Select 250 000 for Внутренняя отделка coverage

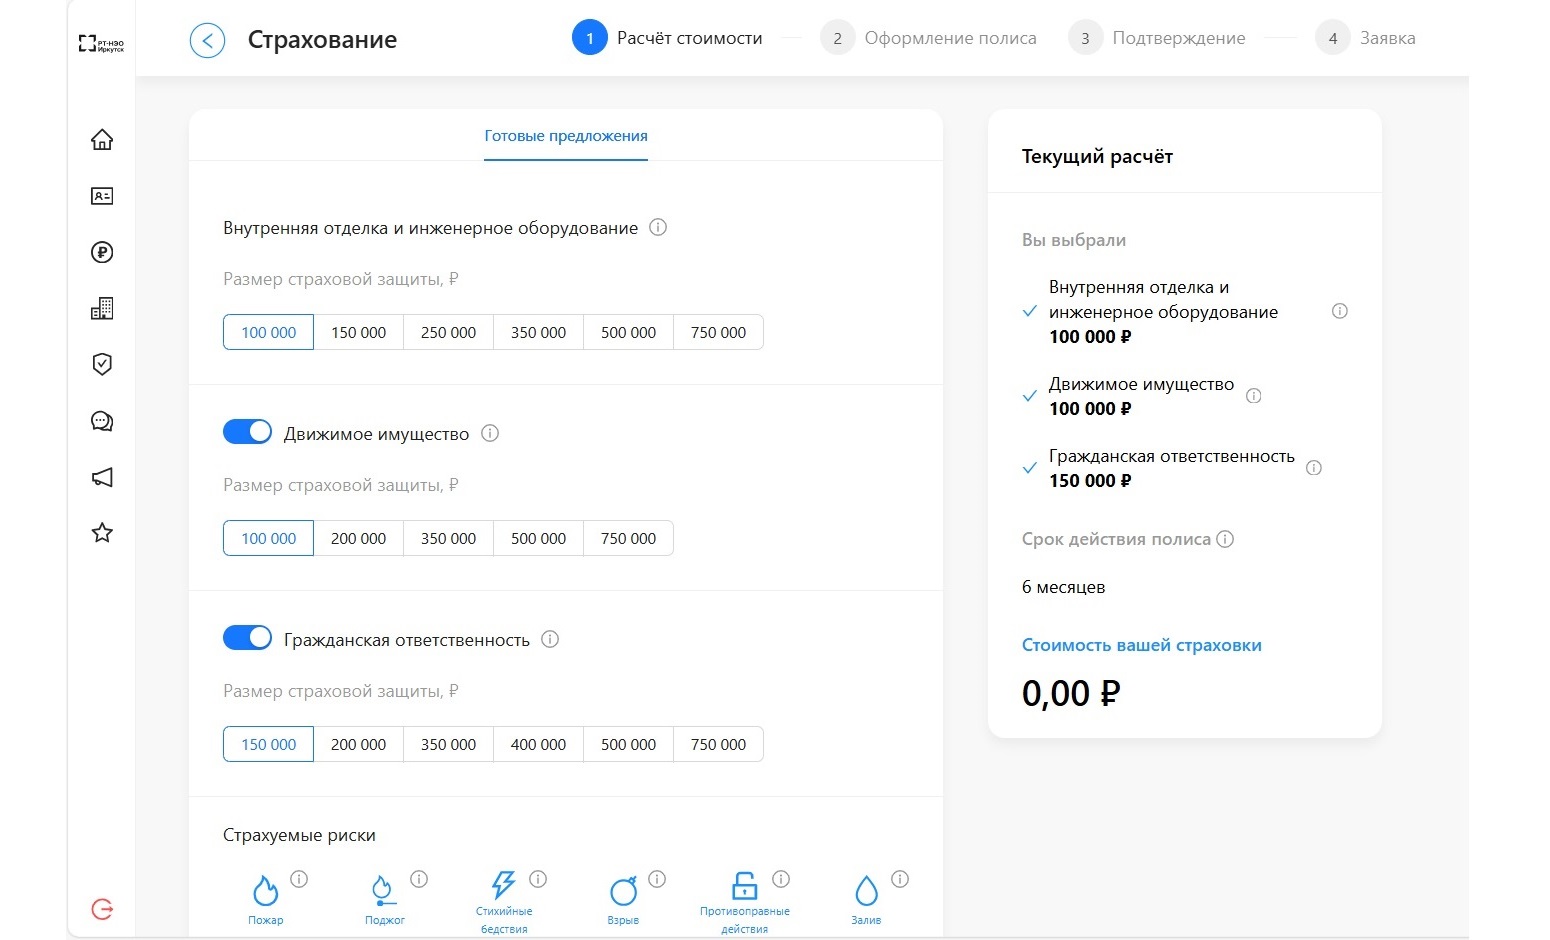(x=449, y=332)
